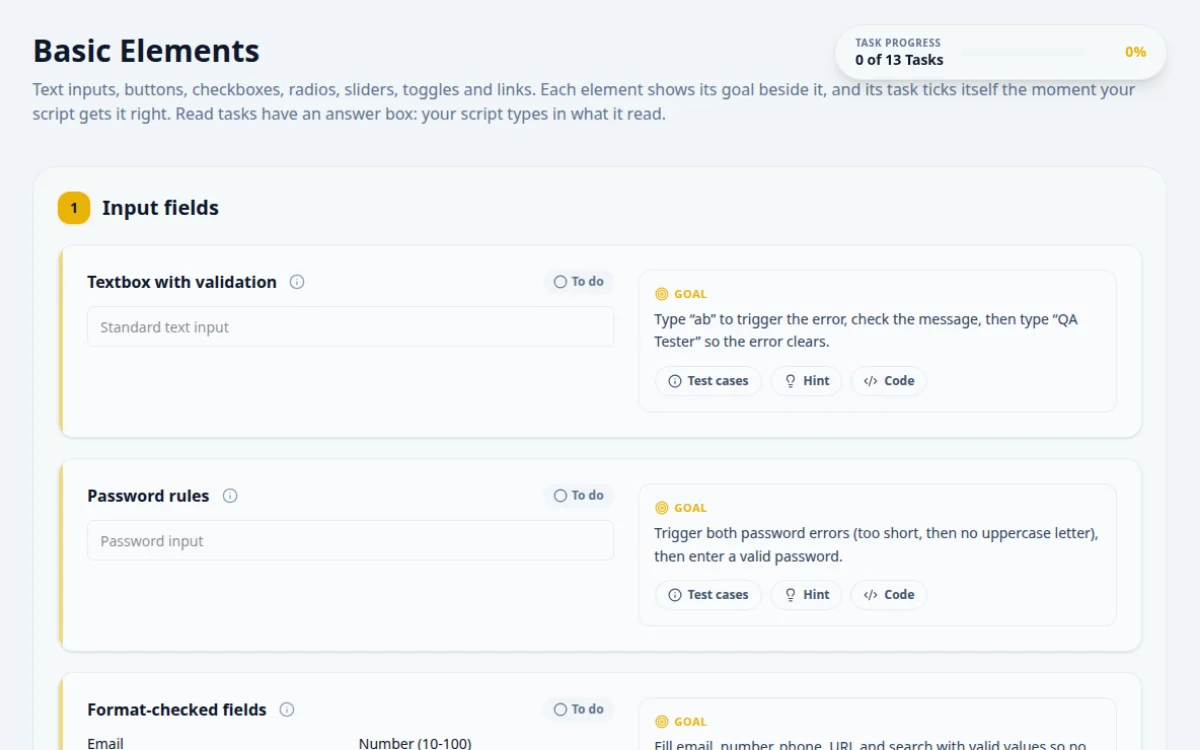Screen dimensions: 1200x750
Task: Open Test cases for Password rules goal
Action: click(x=708, y=595)
